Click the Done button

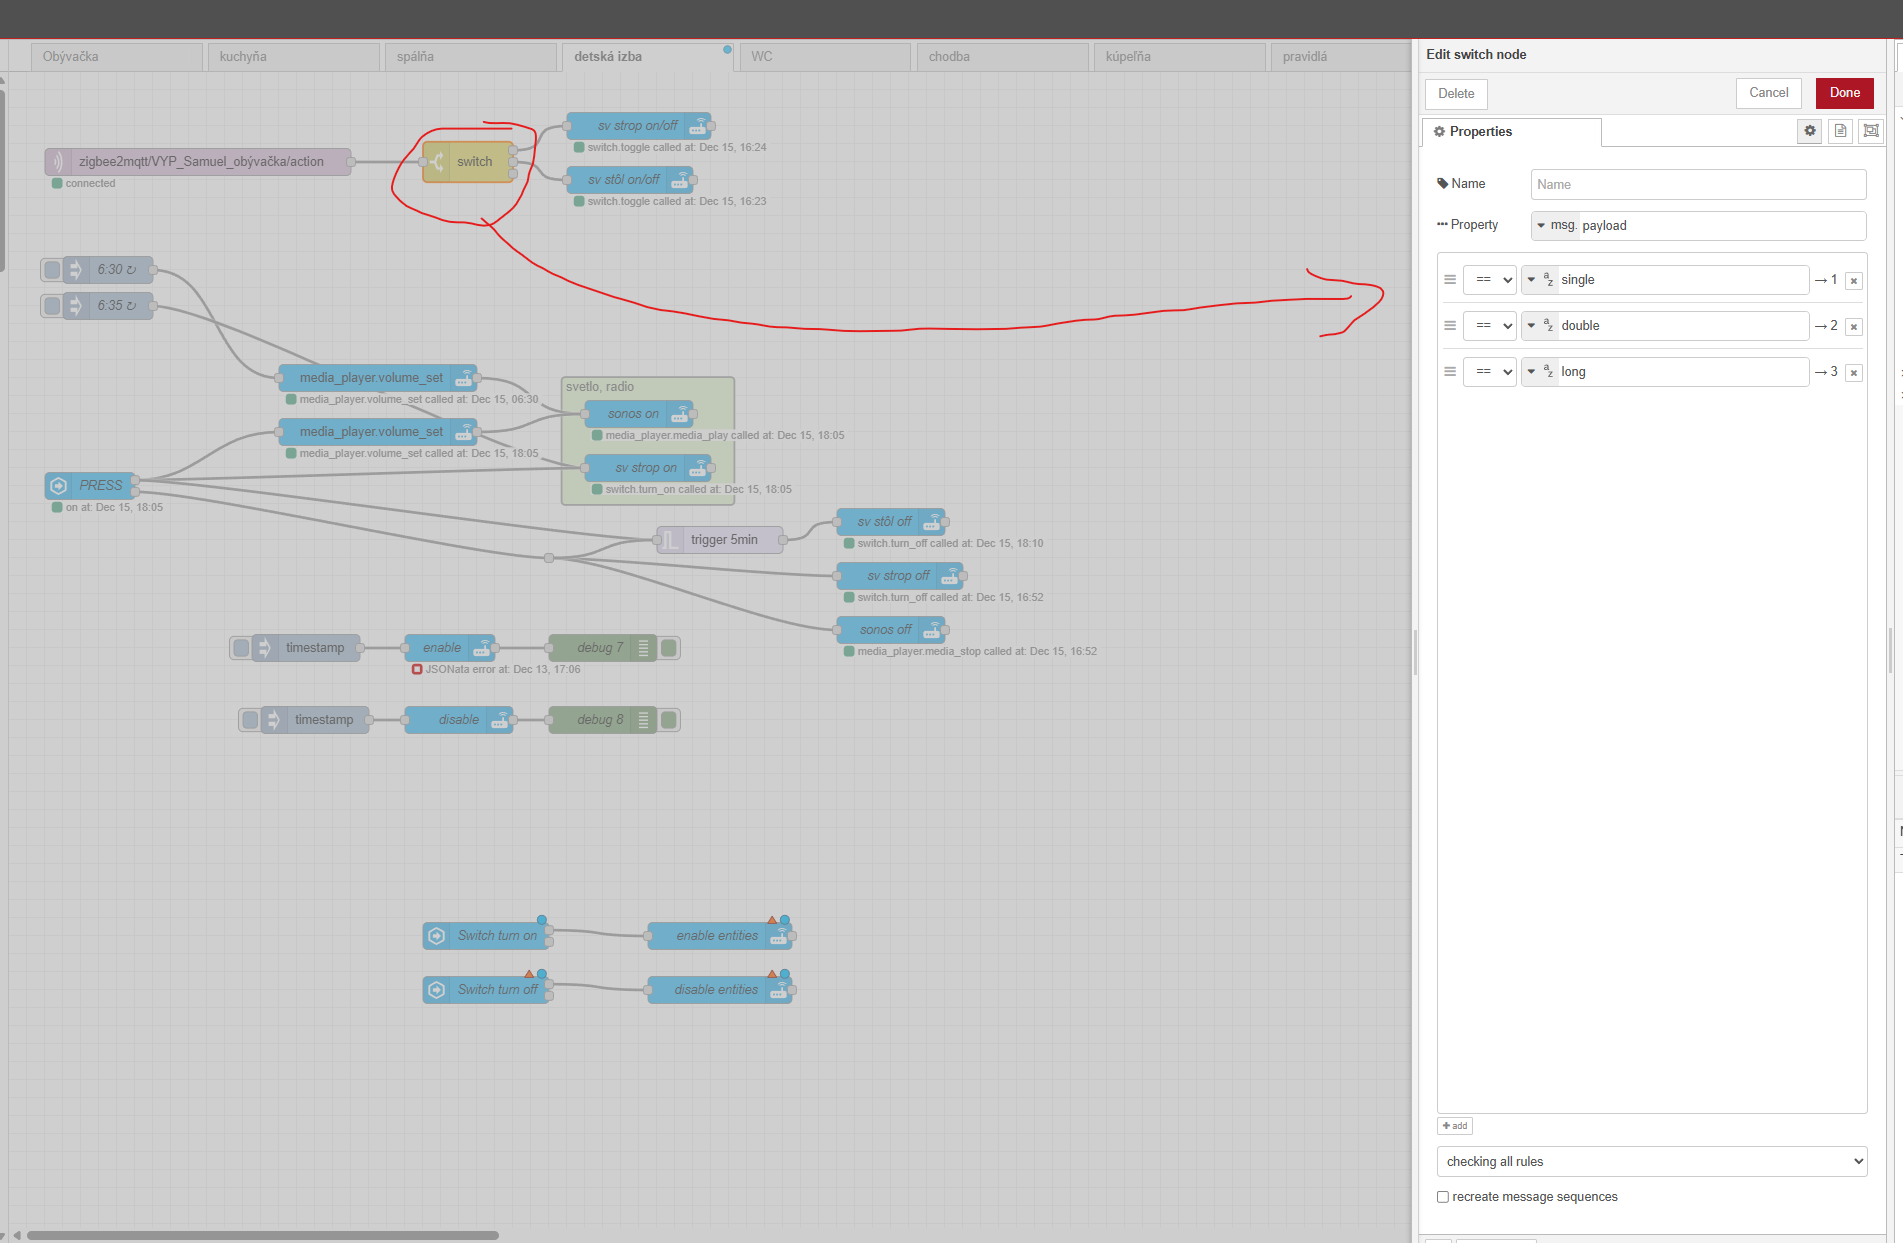[1844, 93]
